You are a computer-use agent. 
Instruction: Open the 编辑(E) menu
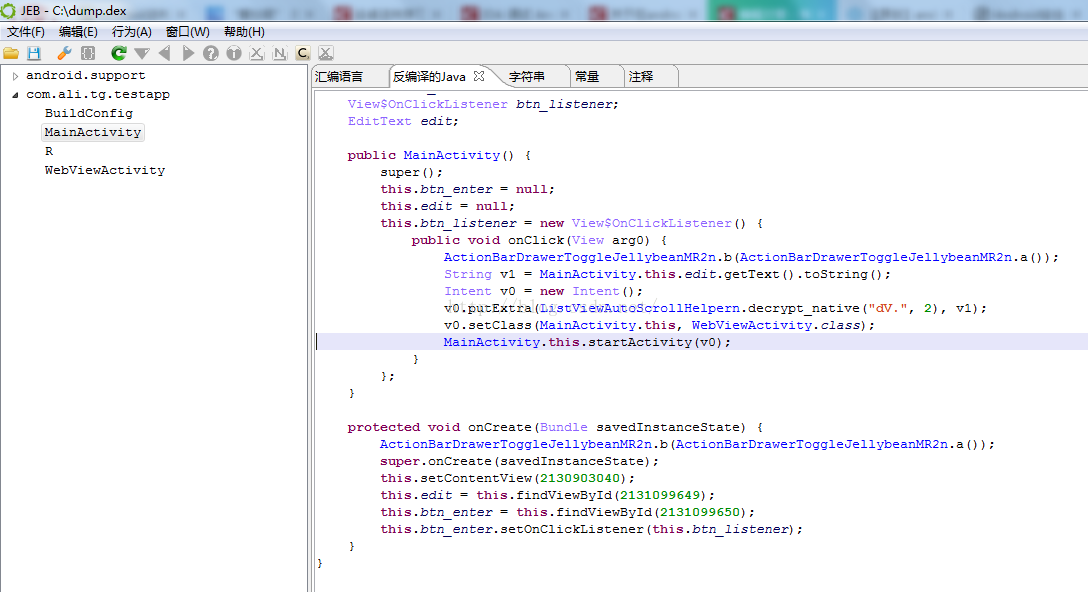click(x=78, y=32)
